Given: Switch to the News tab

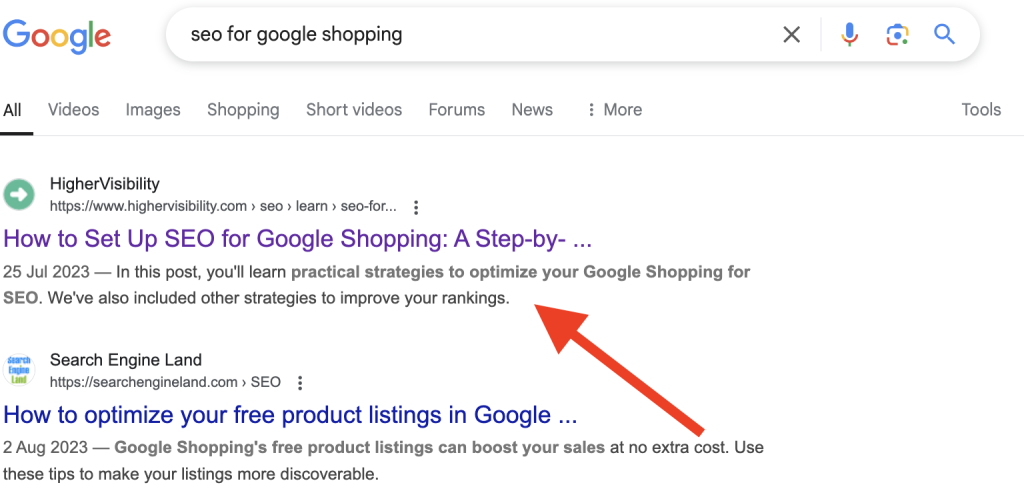Looking at the screenshot, I should tap(532, 110).
